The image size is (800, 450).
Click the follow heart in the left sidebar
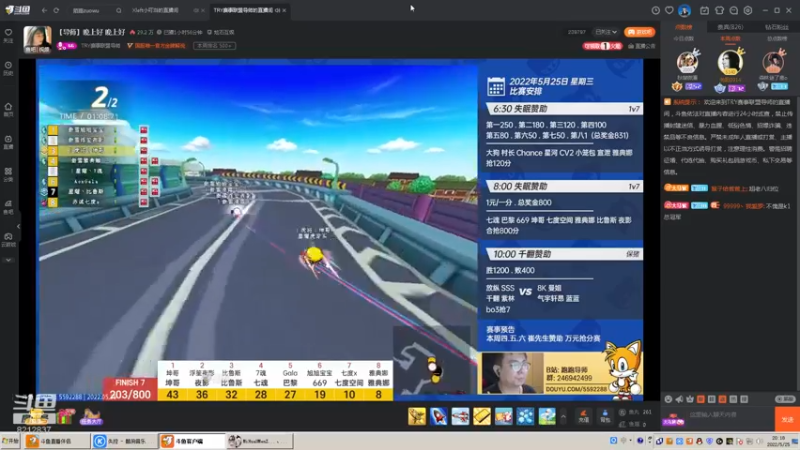(8, 35)
